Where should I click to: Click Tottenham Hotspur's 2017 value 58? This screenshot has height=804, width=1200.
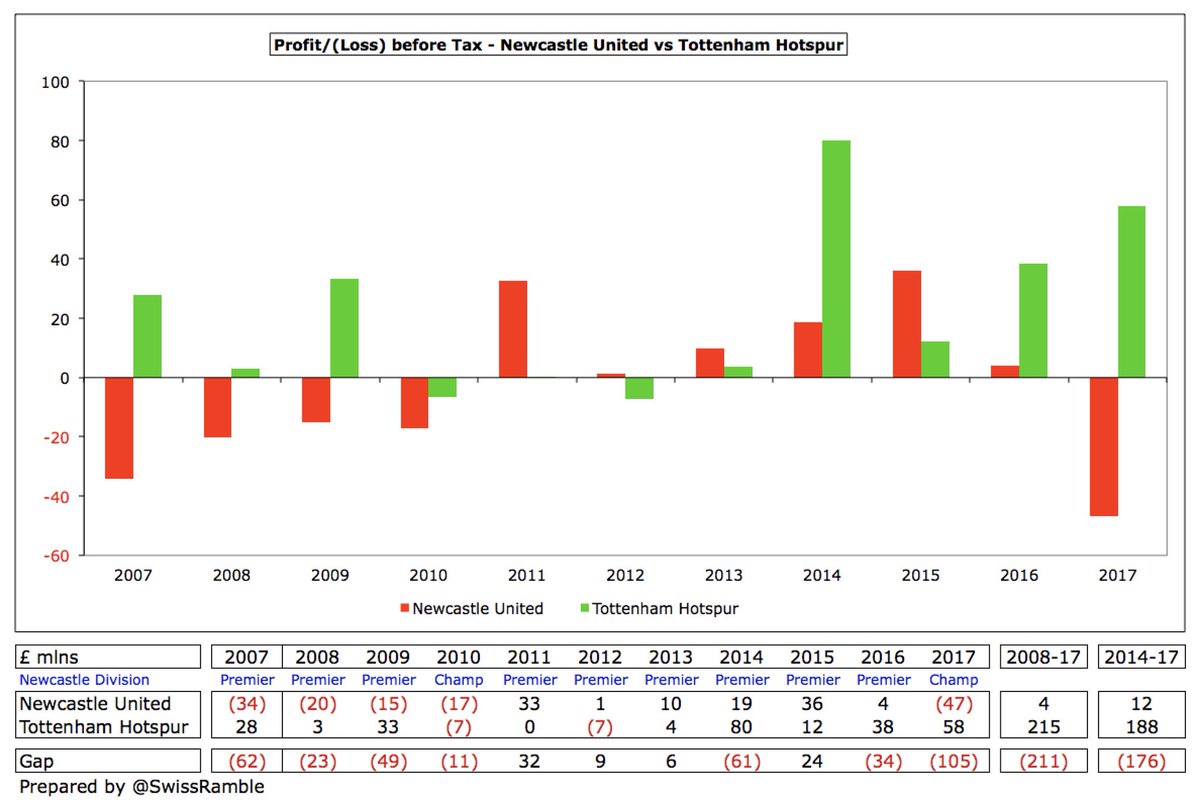click(x=952, y=727)
